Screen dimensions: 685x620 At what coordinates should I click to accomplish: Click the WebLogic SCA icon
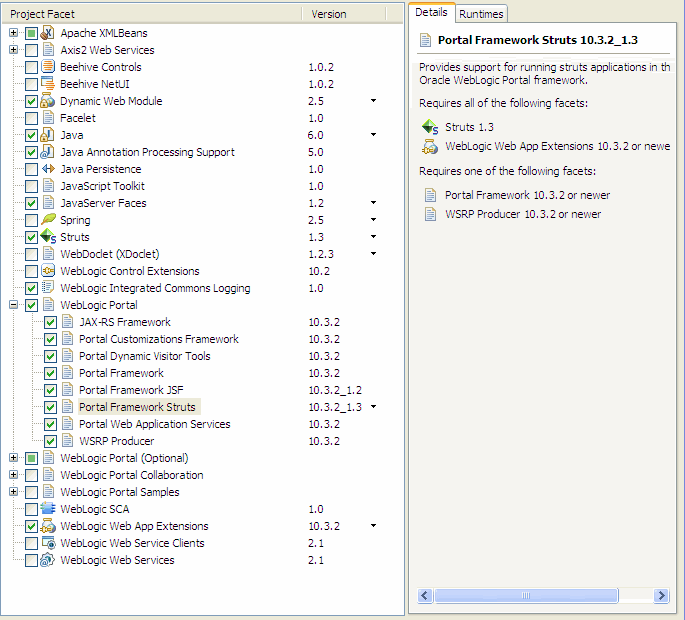[48, 509]
